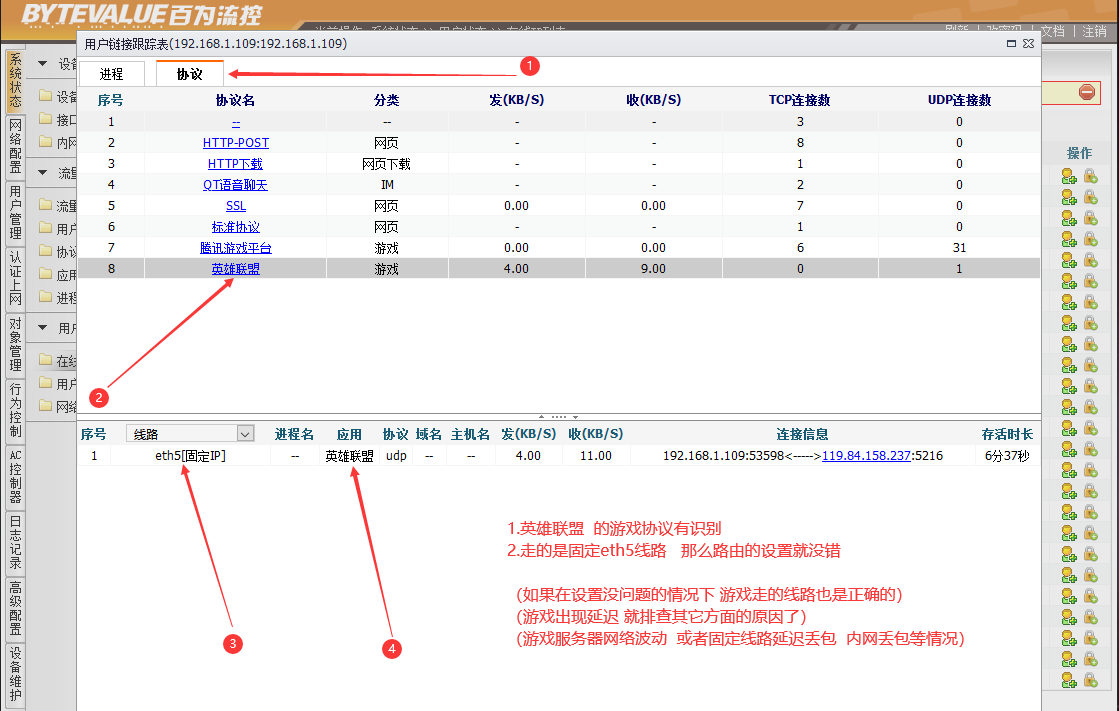Viewport: 1119px width, 711px height.
Task: Open the 文档 link in the header
Action: 1052,31
